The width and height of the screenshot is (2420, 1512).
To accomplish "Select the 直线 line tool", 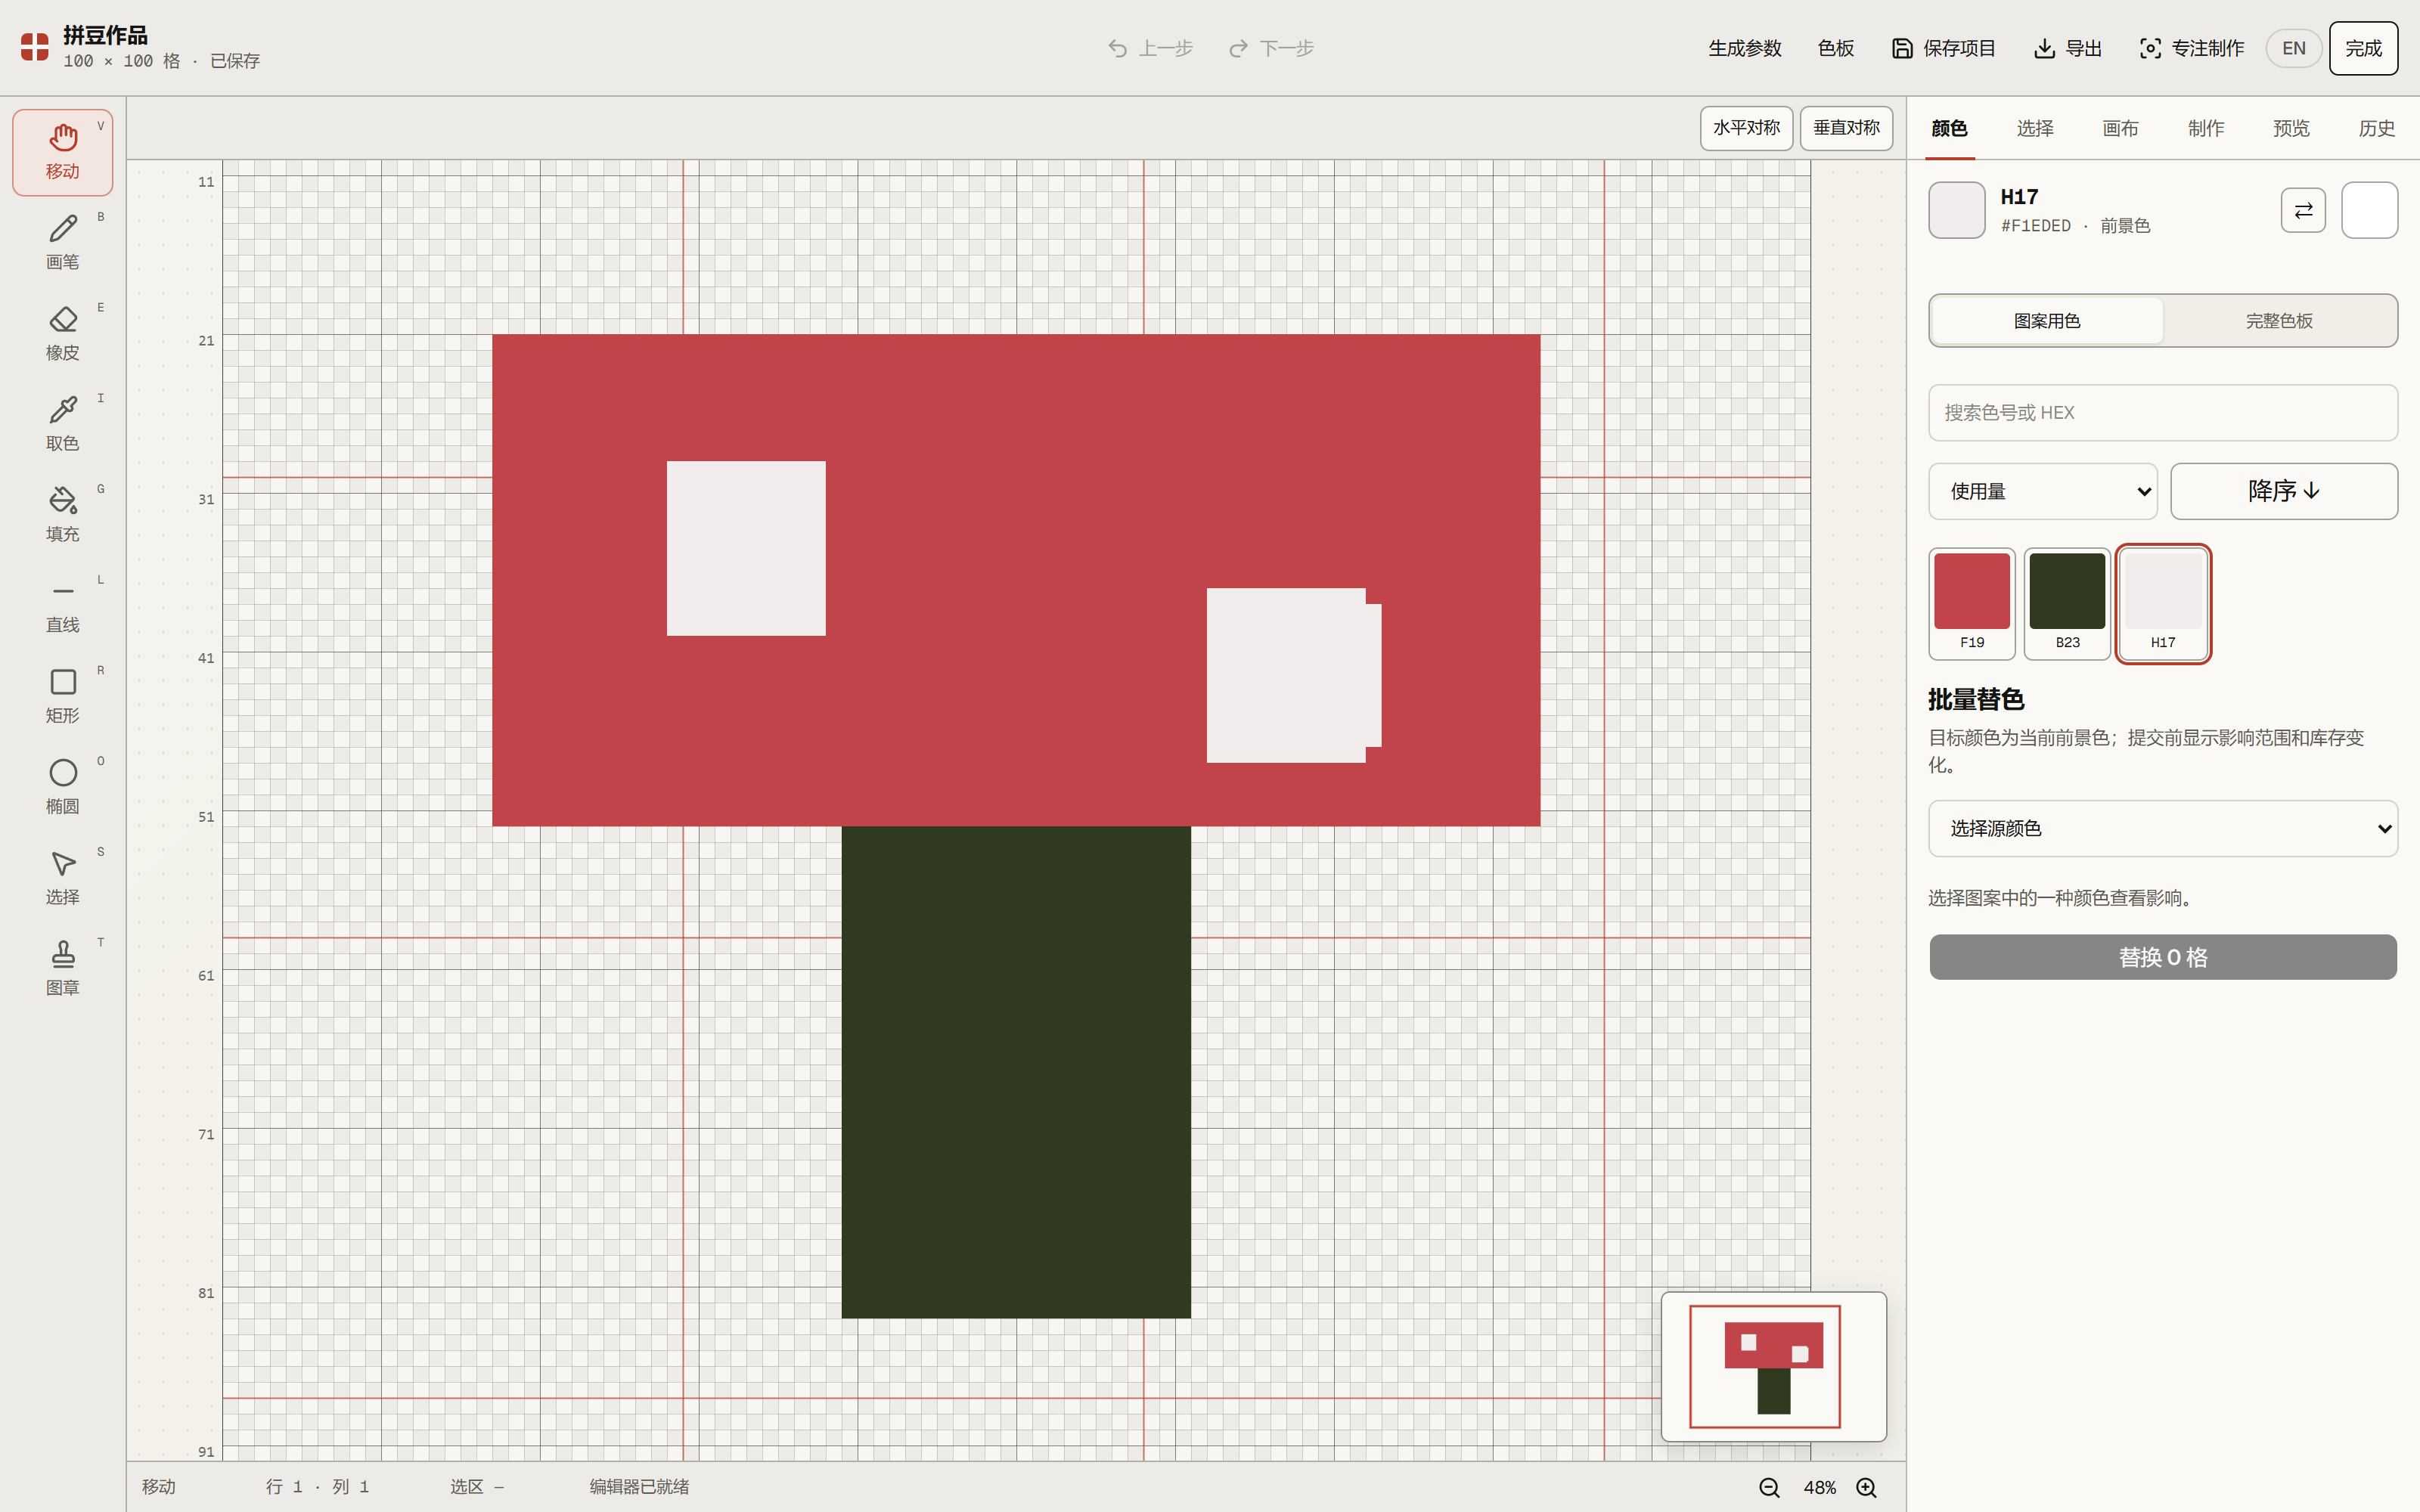I will pos(62,606).
